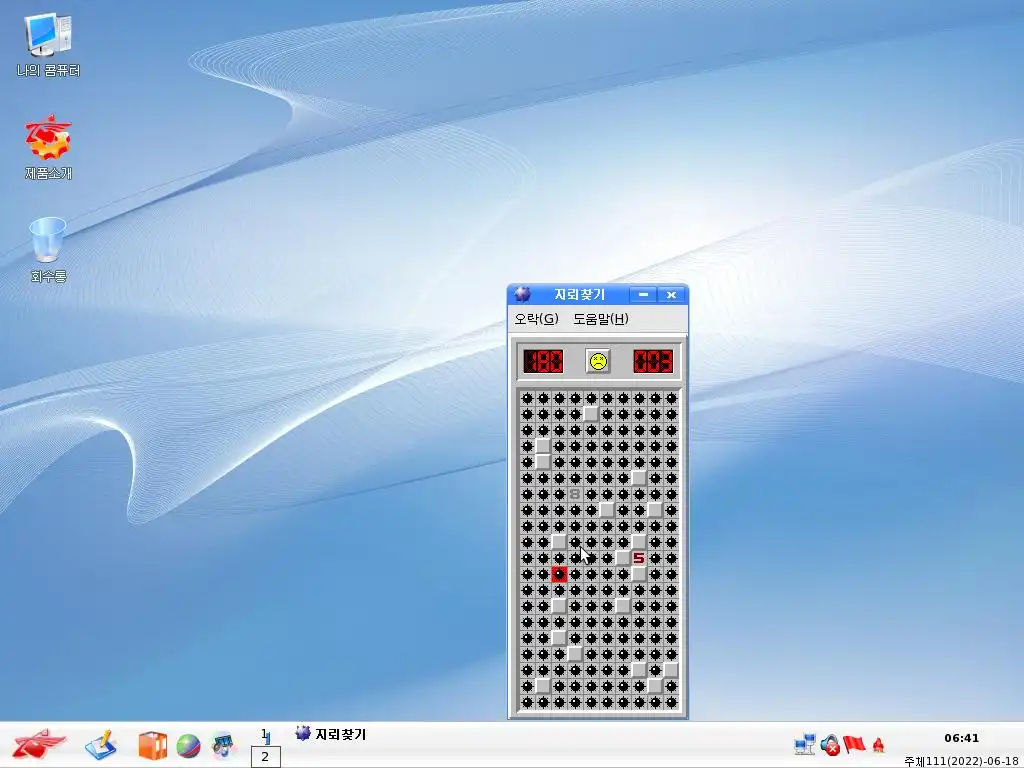Switch to virtual desktop 1

point(265,736)
